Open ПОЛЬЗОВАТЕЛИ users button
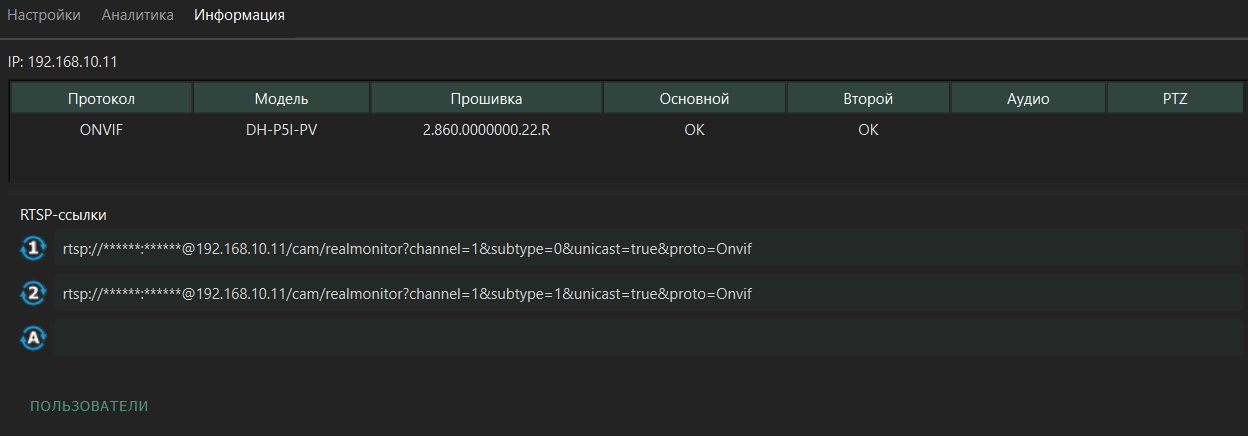1248x436 pixels. point(89,406)
